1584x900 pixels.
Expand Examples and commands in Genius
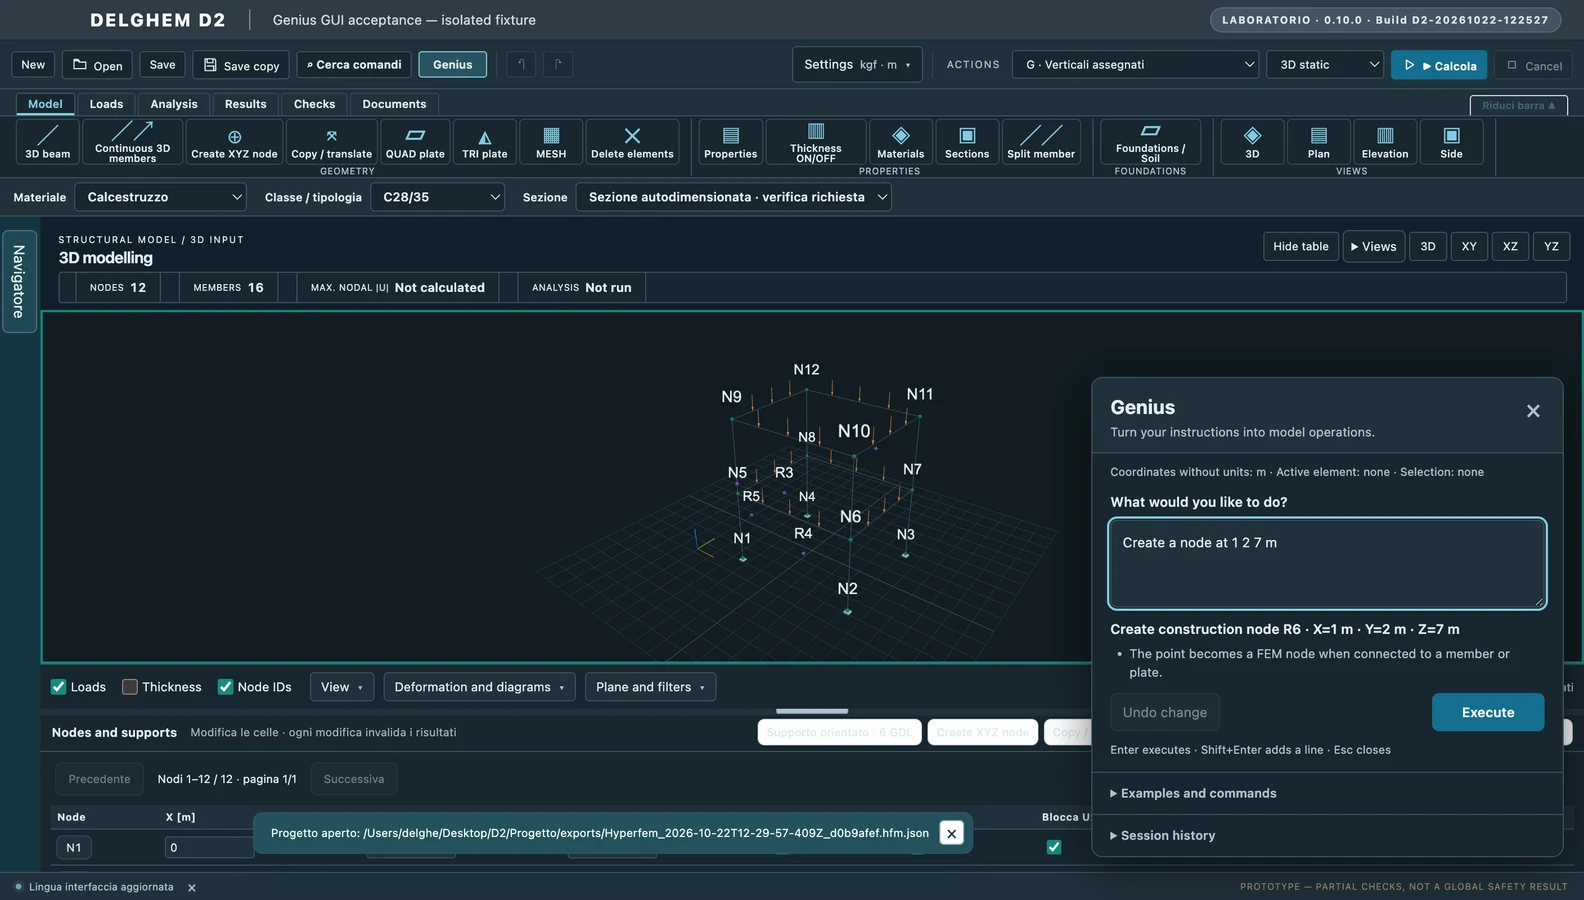pyautogui.click(x=1198, y=793)
